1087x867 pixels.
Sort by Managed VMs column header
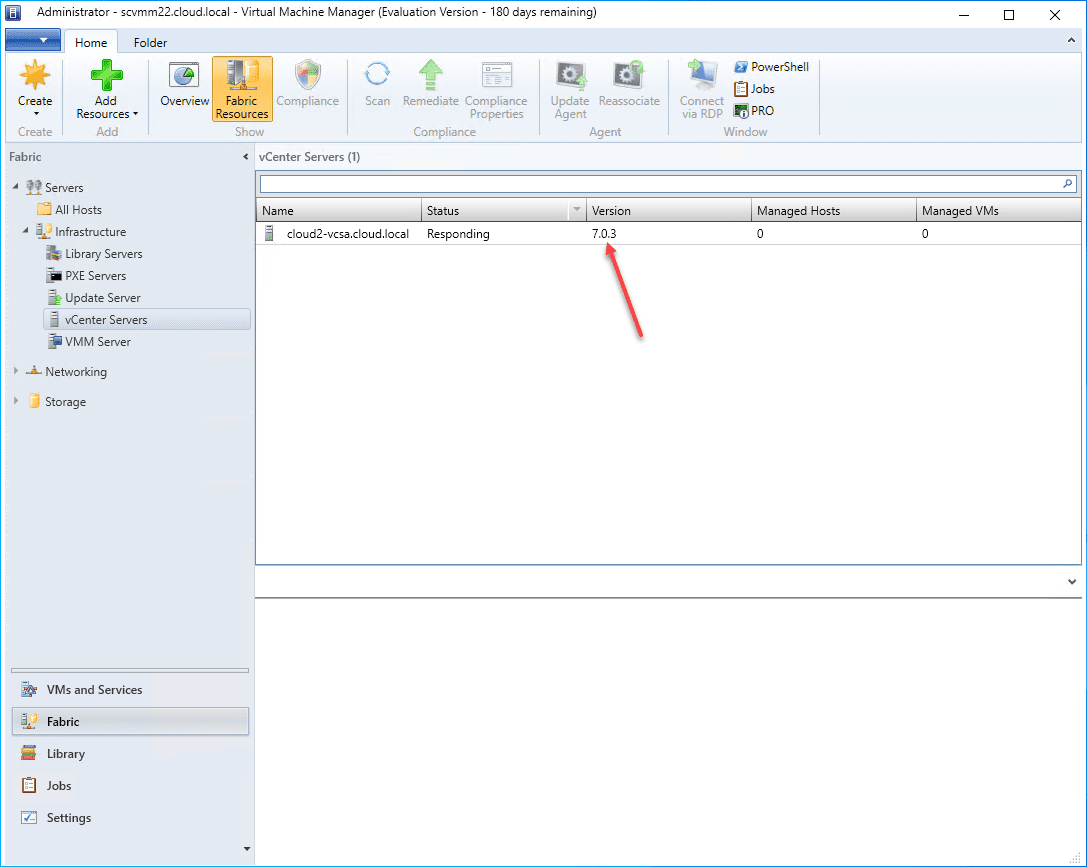998,211
